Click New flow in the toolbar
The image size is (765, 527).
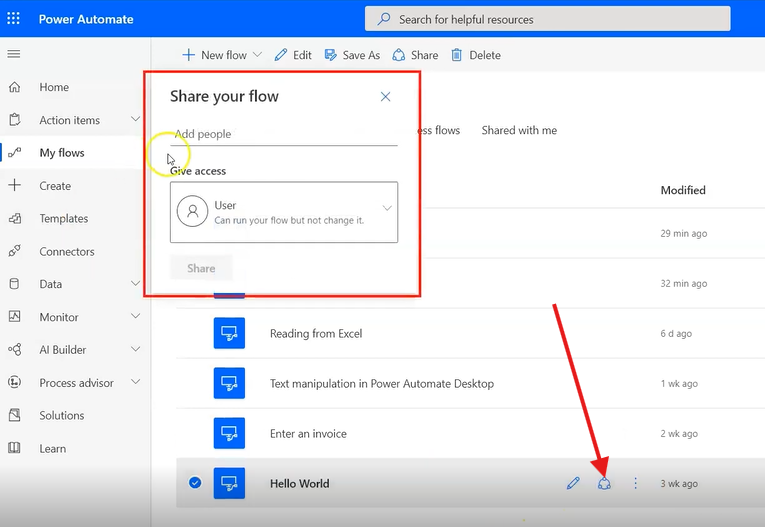click(x=215, y=55)
